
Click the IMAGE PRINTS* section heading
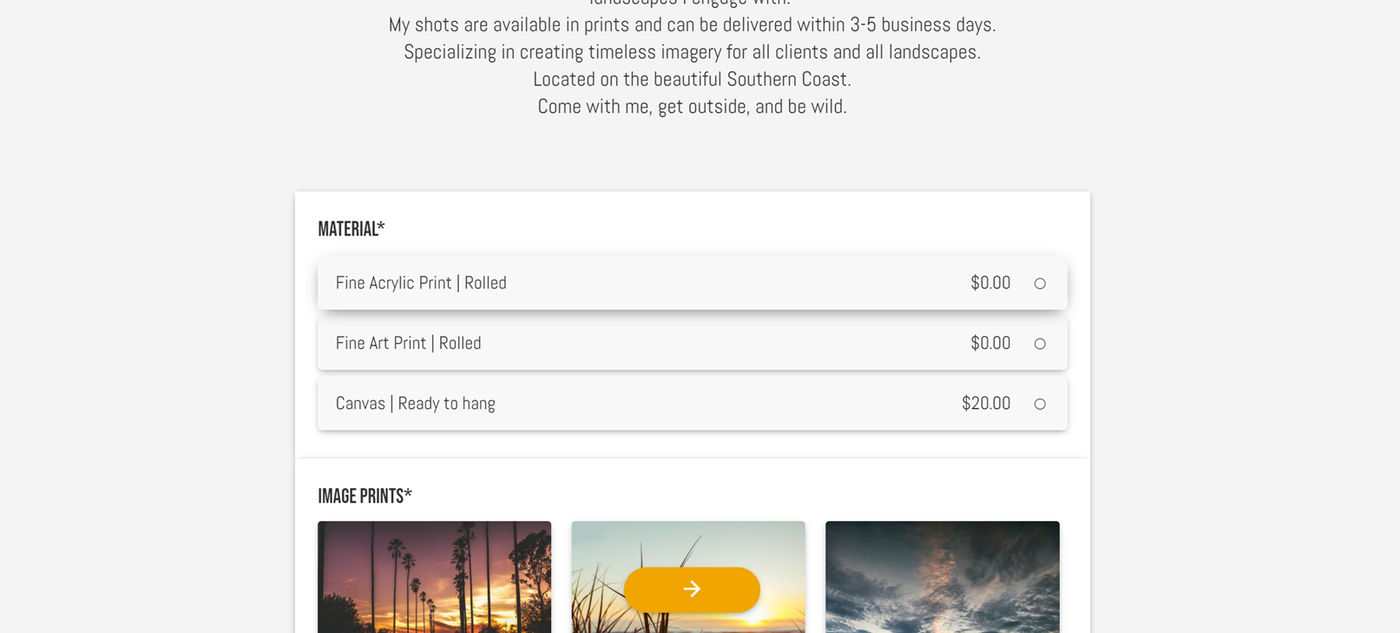tap(365, 496)
